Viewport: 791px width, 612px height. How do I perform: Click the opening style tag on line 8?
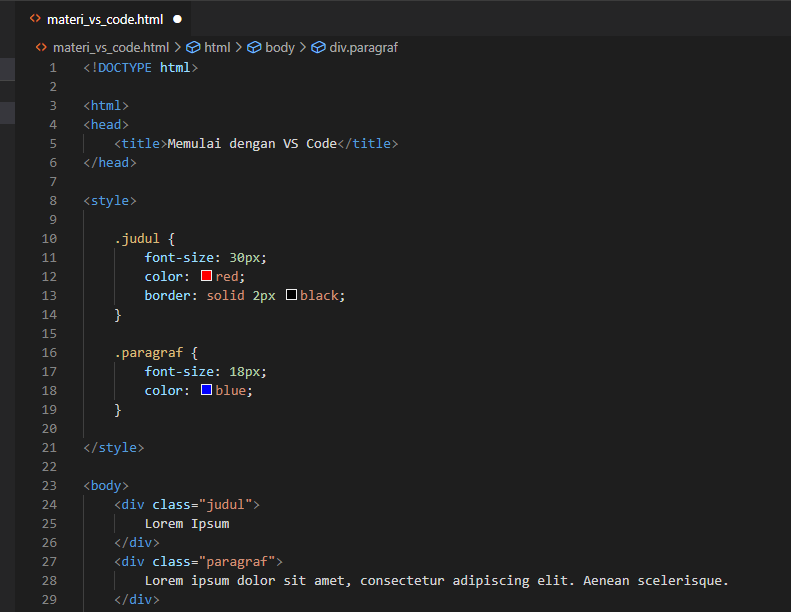110,201
